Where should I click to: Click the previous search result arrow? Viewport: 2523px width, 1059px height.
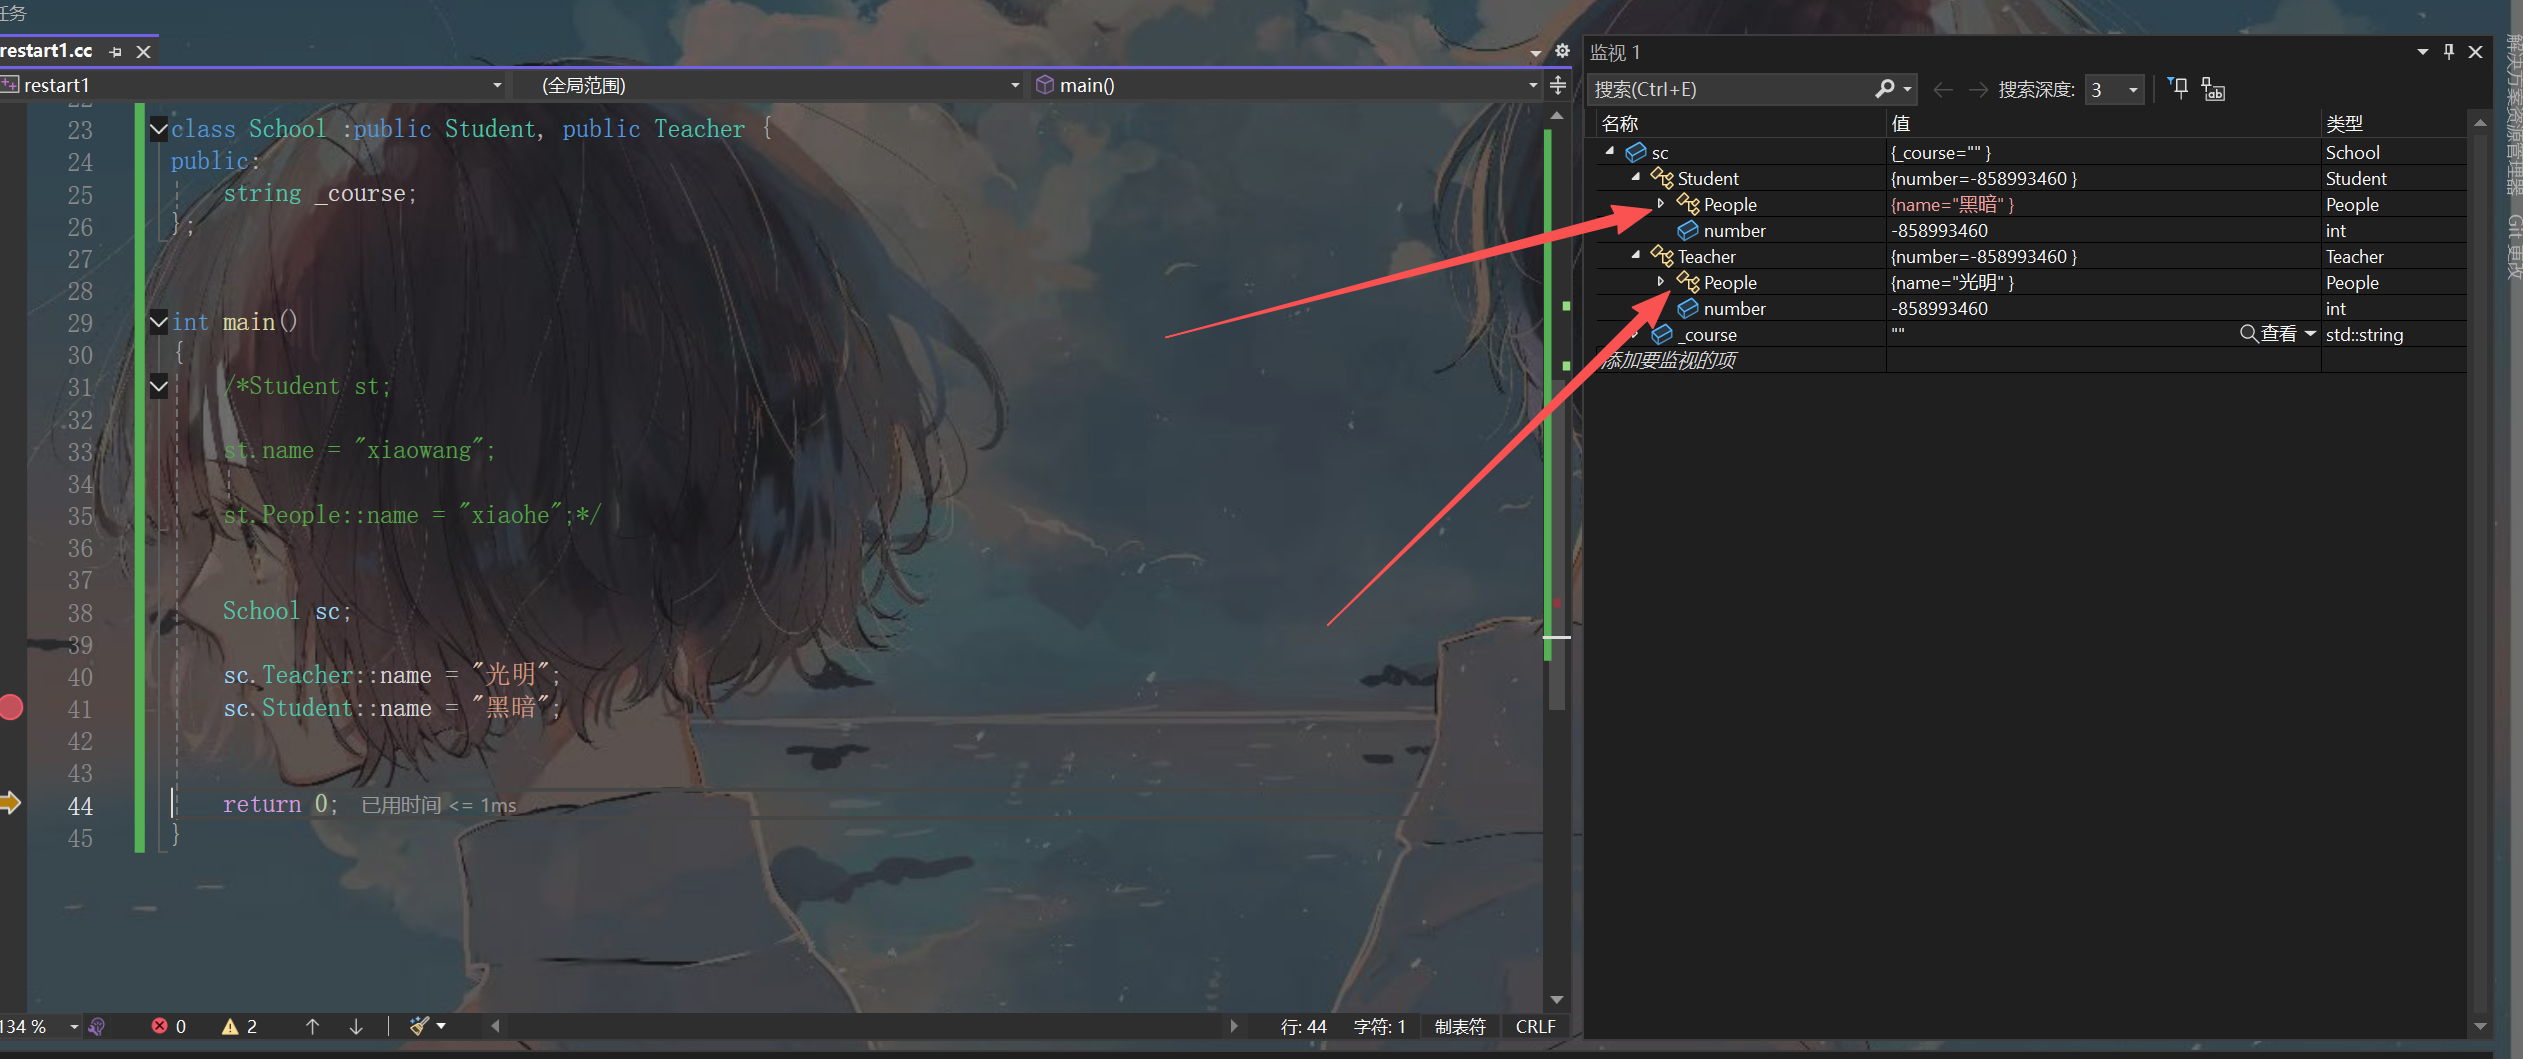[x=1942, y=90]
